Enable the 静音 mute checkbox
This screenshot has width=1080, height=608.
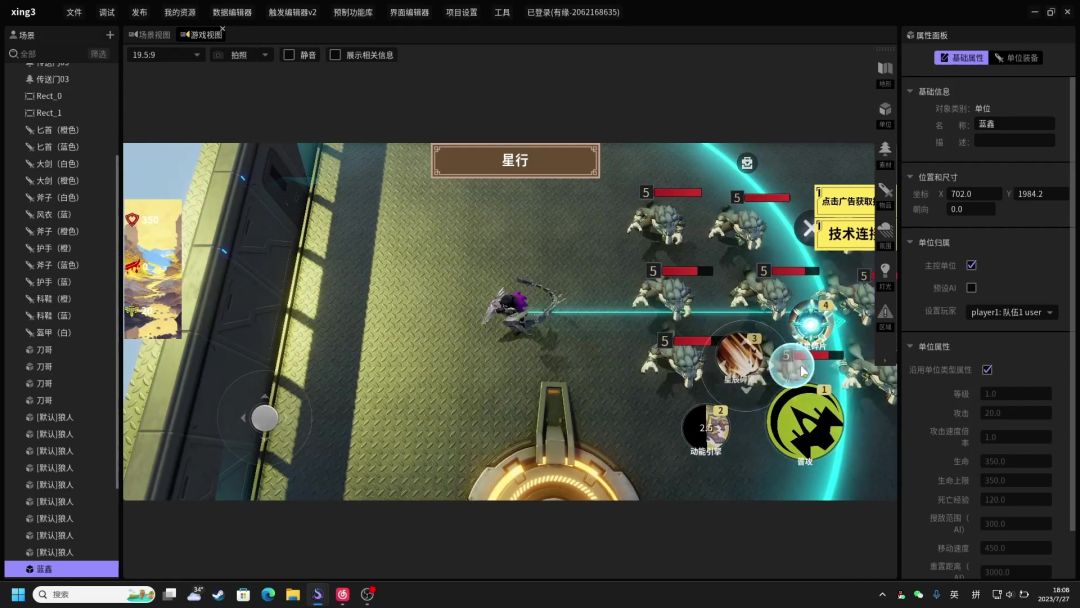point(289,55)
